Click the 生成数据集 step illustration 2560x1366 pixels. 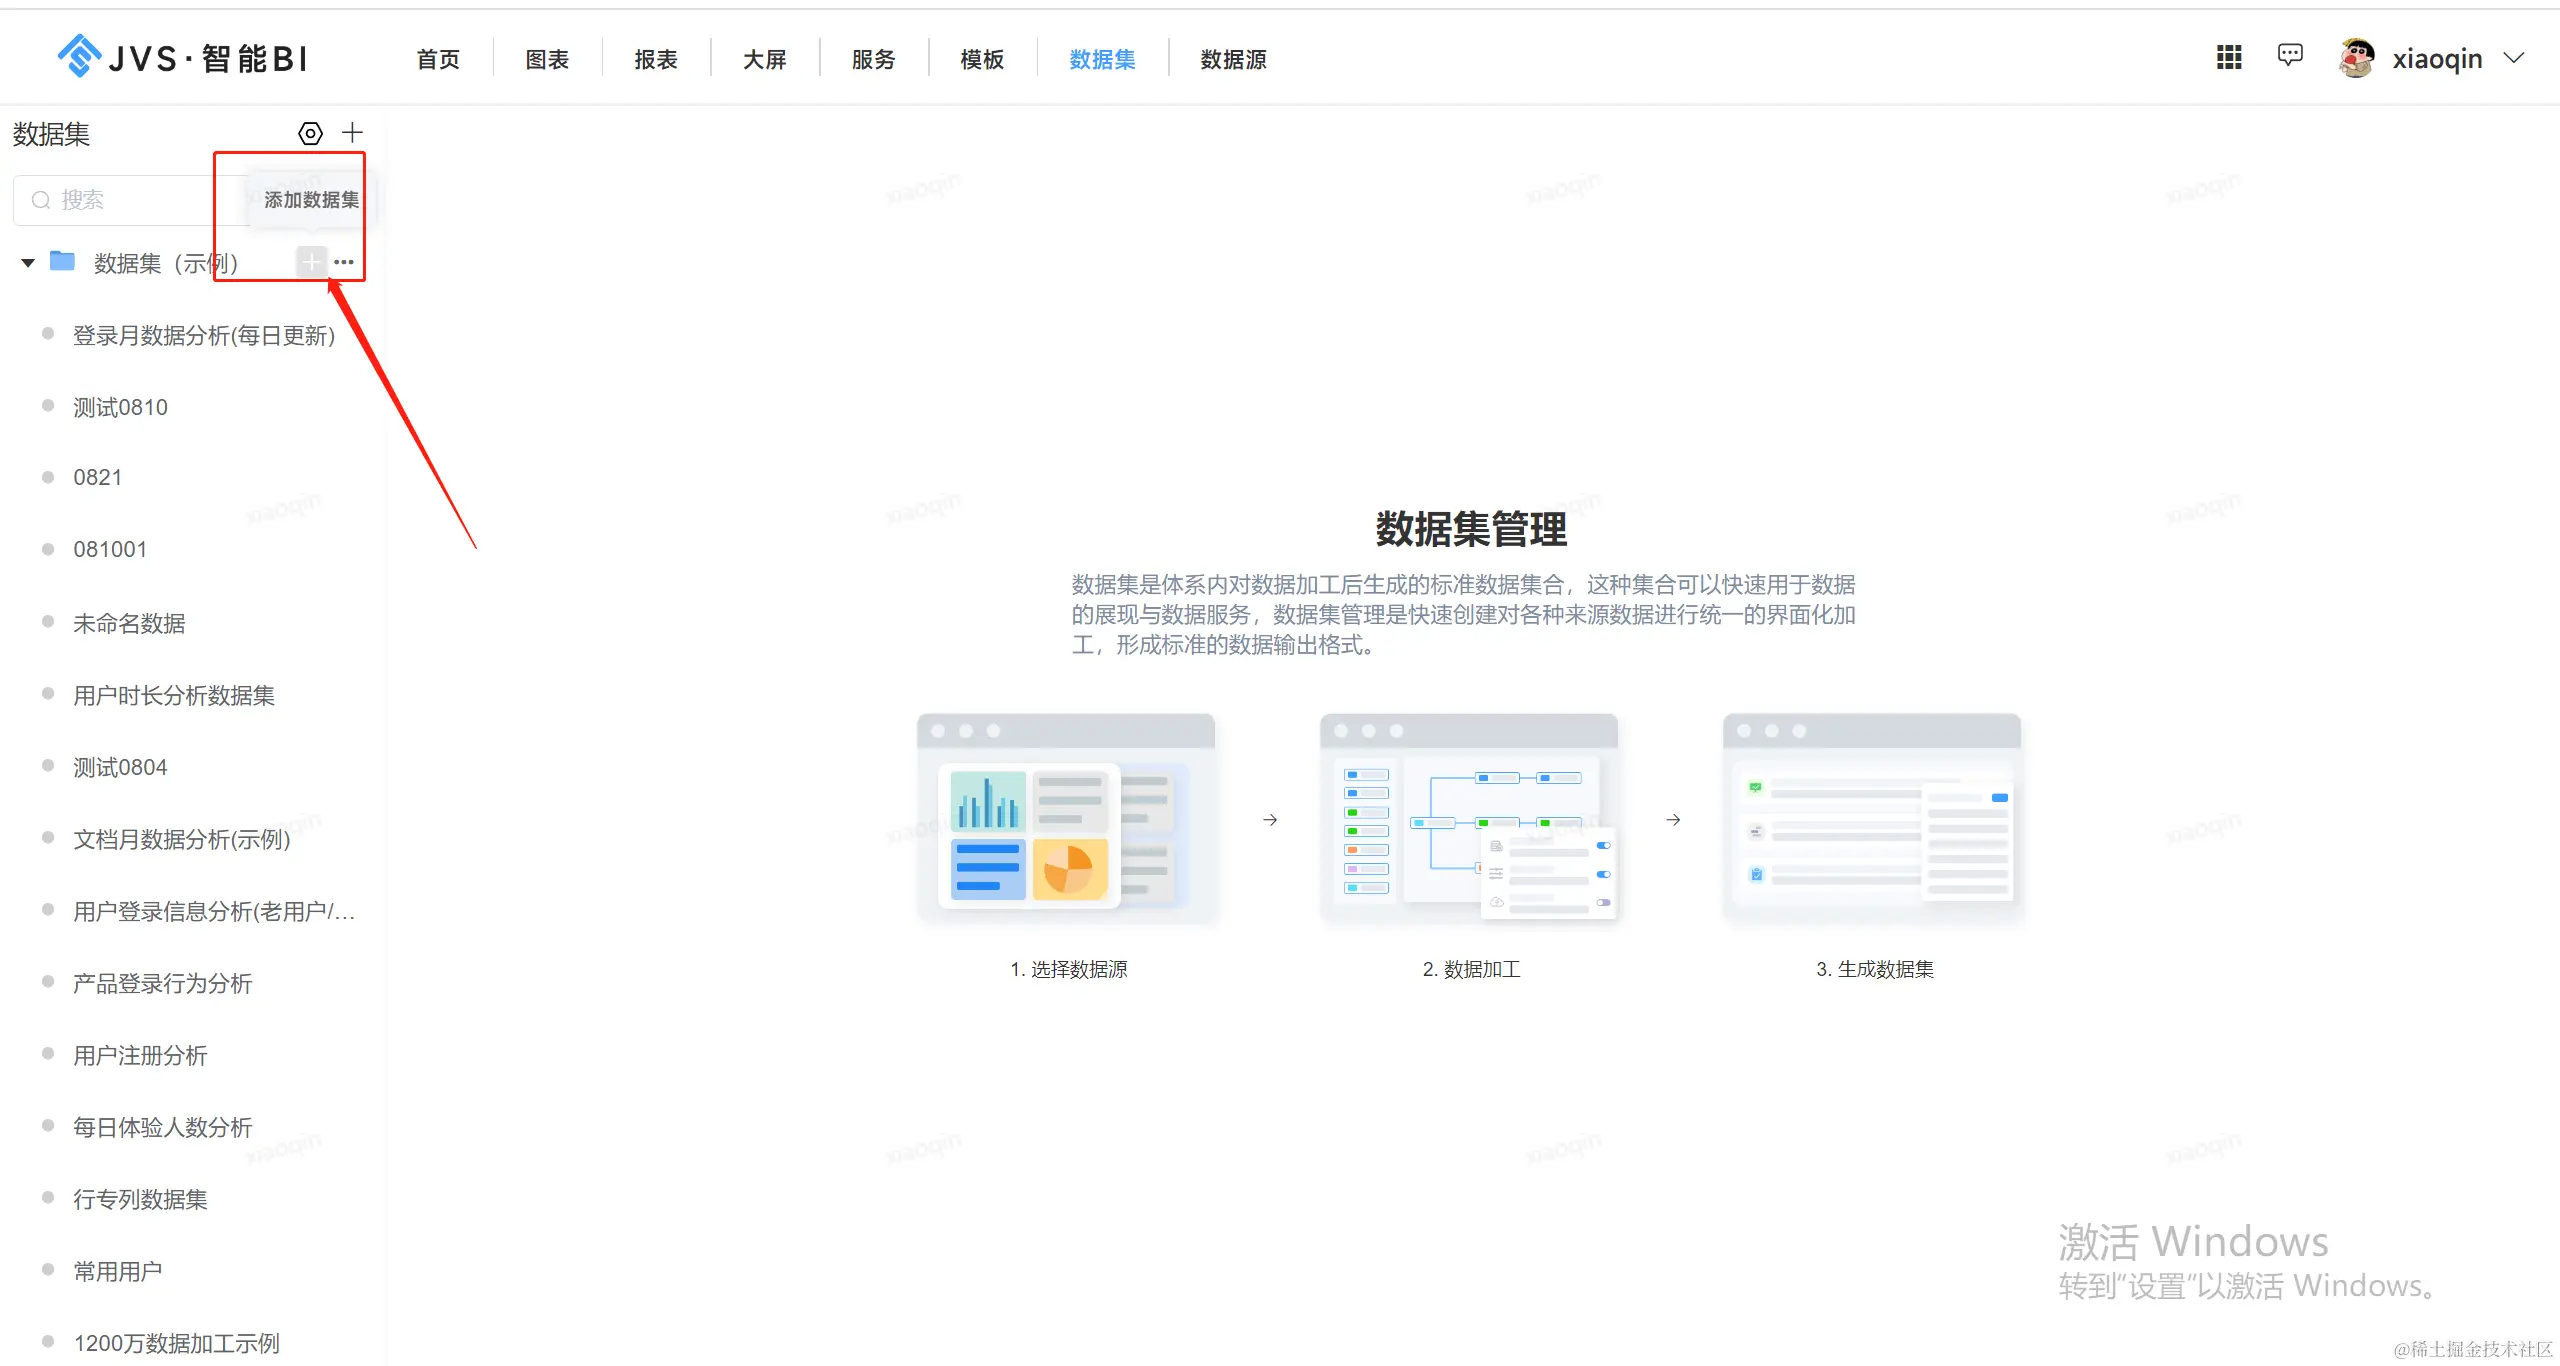coord(1872,818)
